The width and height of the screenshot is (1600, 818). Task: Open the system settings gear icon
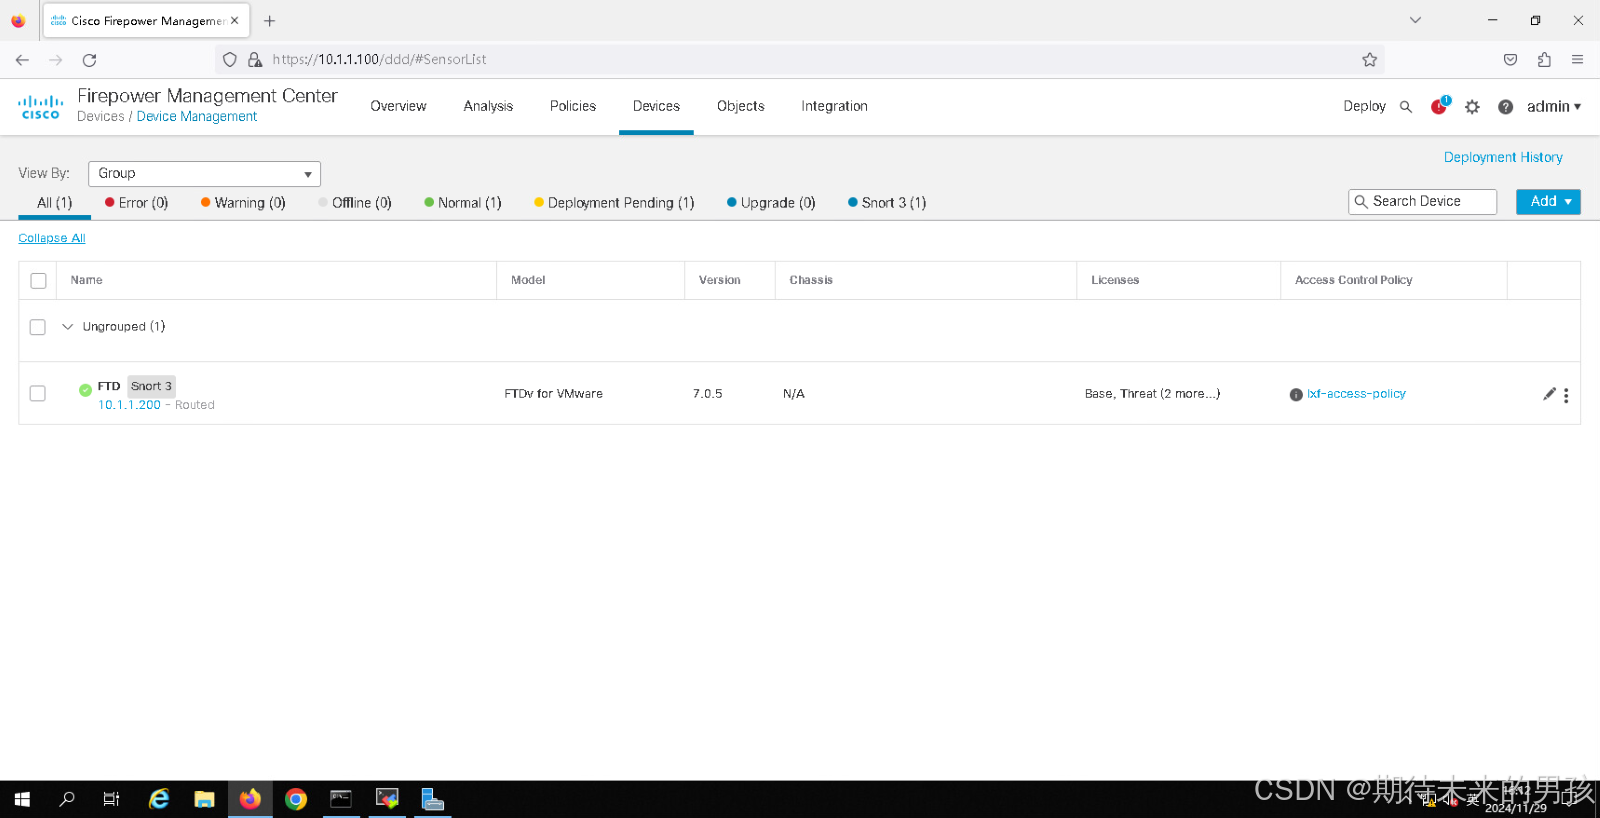pyautogui.click(x=1472, y=107)
